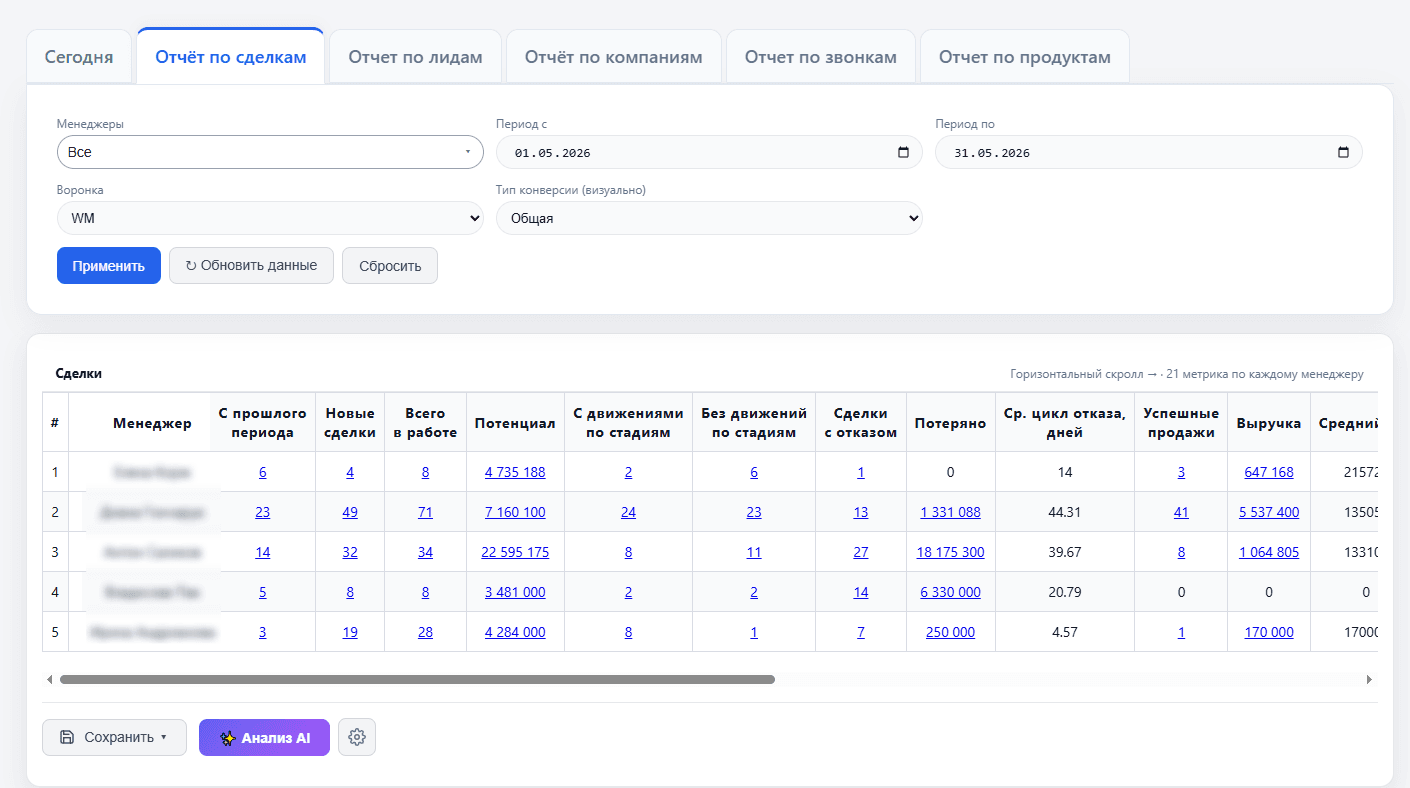Click the Сбросить button
1410x788 pixels.
(x=390, y=266)
